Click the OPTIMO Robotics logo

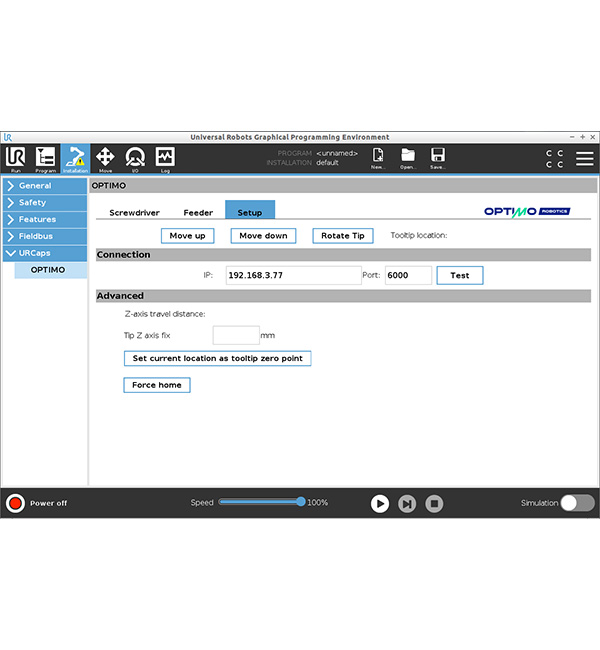pyautogui.click(x=527, y=212)
